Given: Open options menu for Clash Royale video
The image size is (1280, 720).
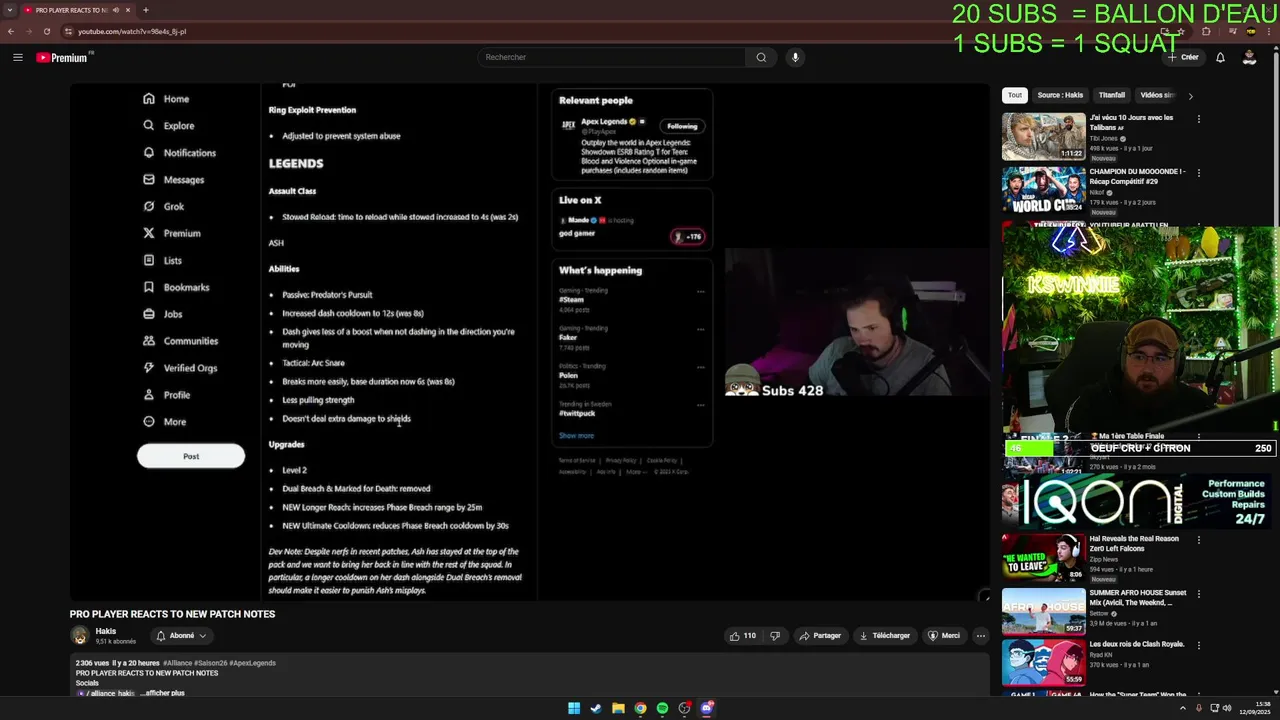Looking at the screenshot, I should [x=1199, y=646].
